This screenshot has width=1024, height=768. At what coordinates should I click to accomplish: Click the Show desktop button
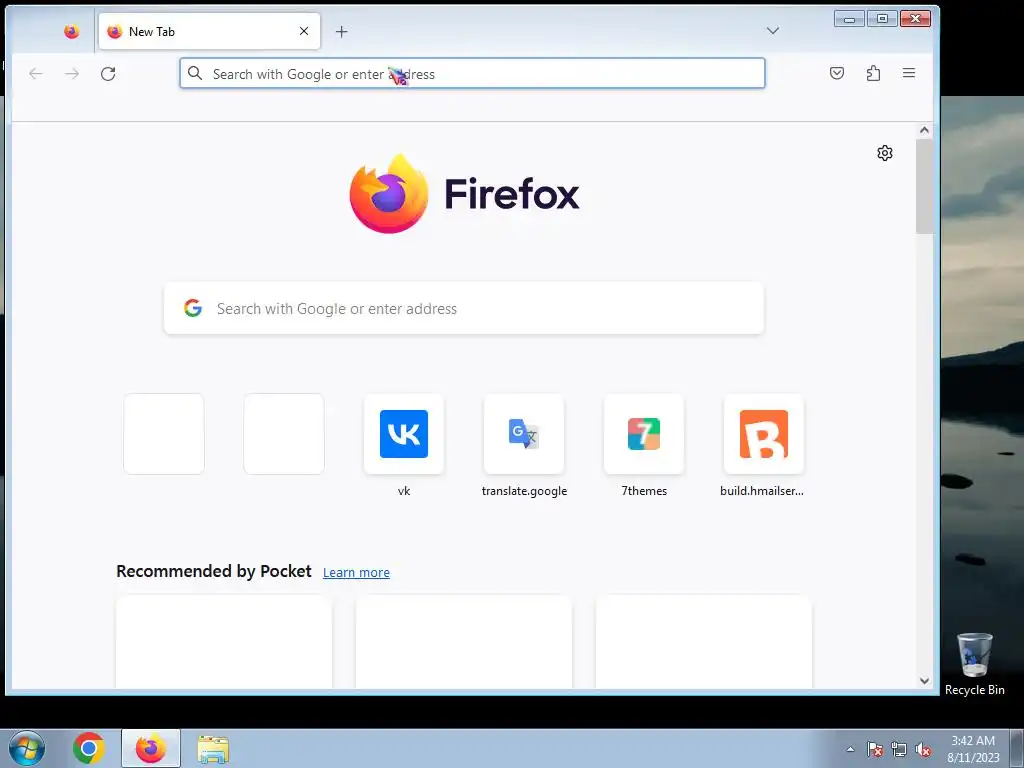pos(1017,748)
